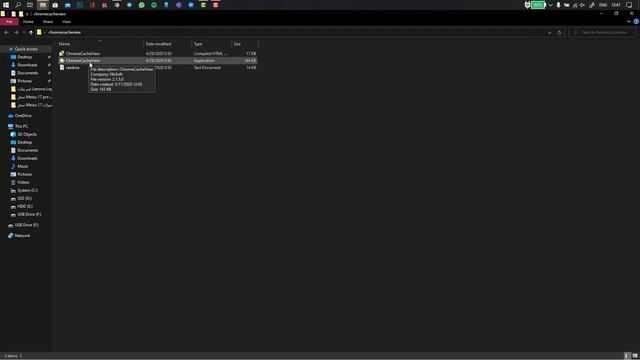Switch to Details view in status bar

tap(627, 356)
